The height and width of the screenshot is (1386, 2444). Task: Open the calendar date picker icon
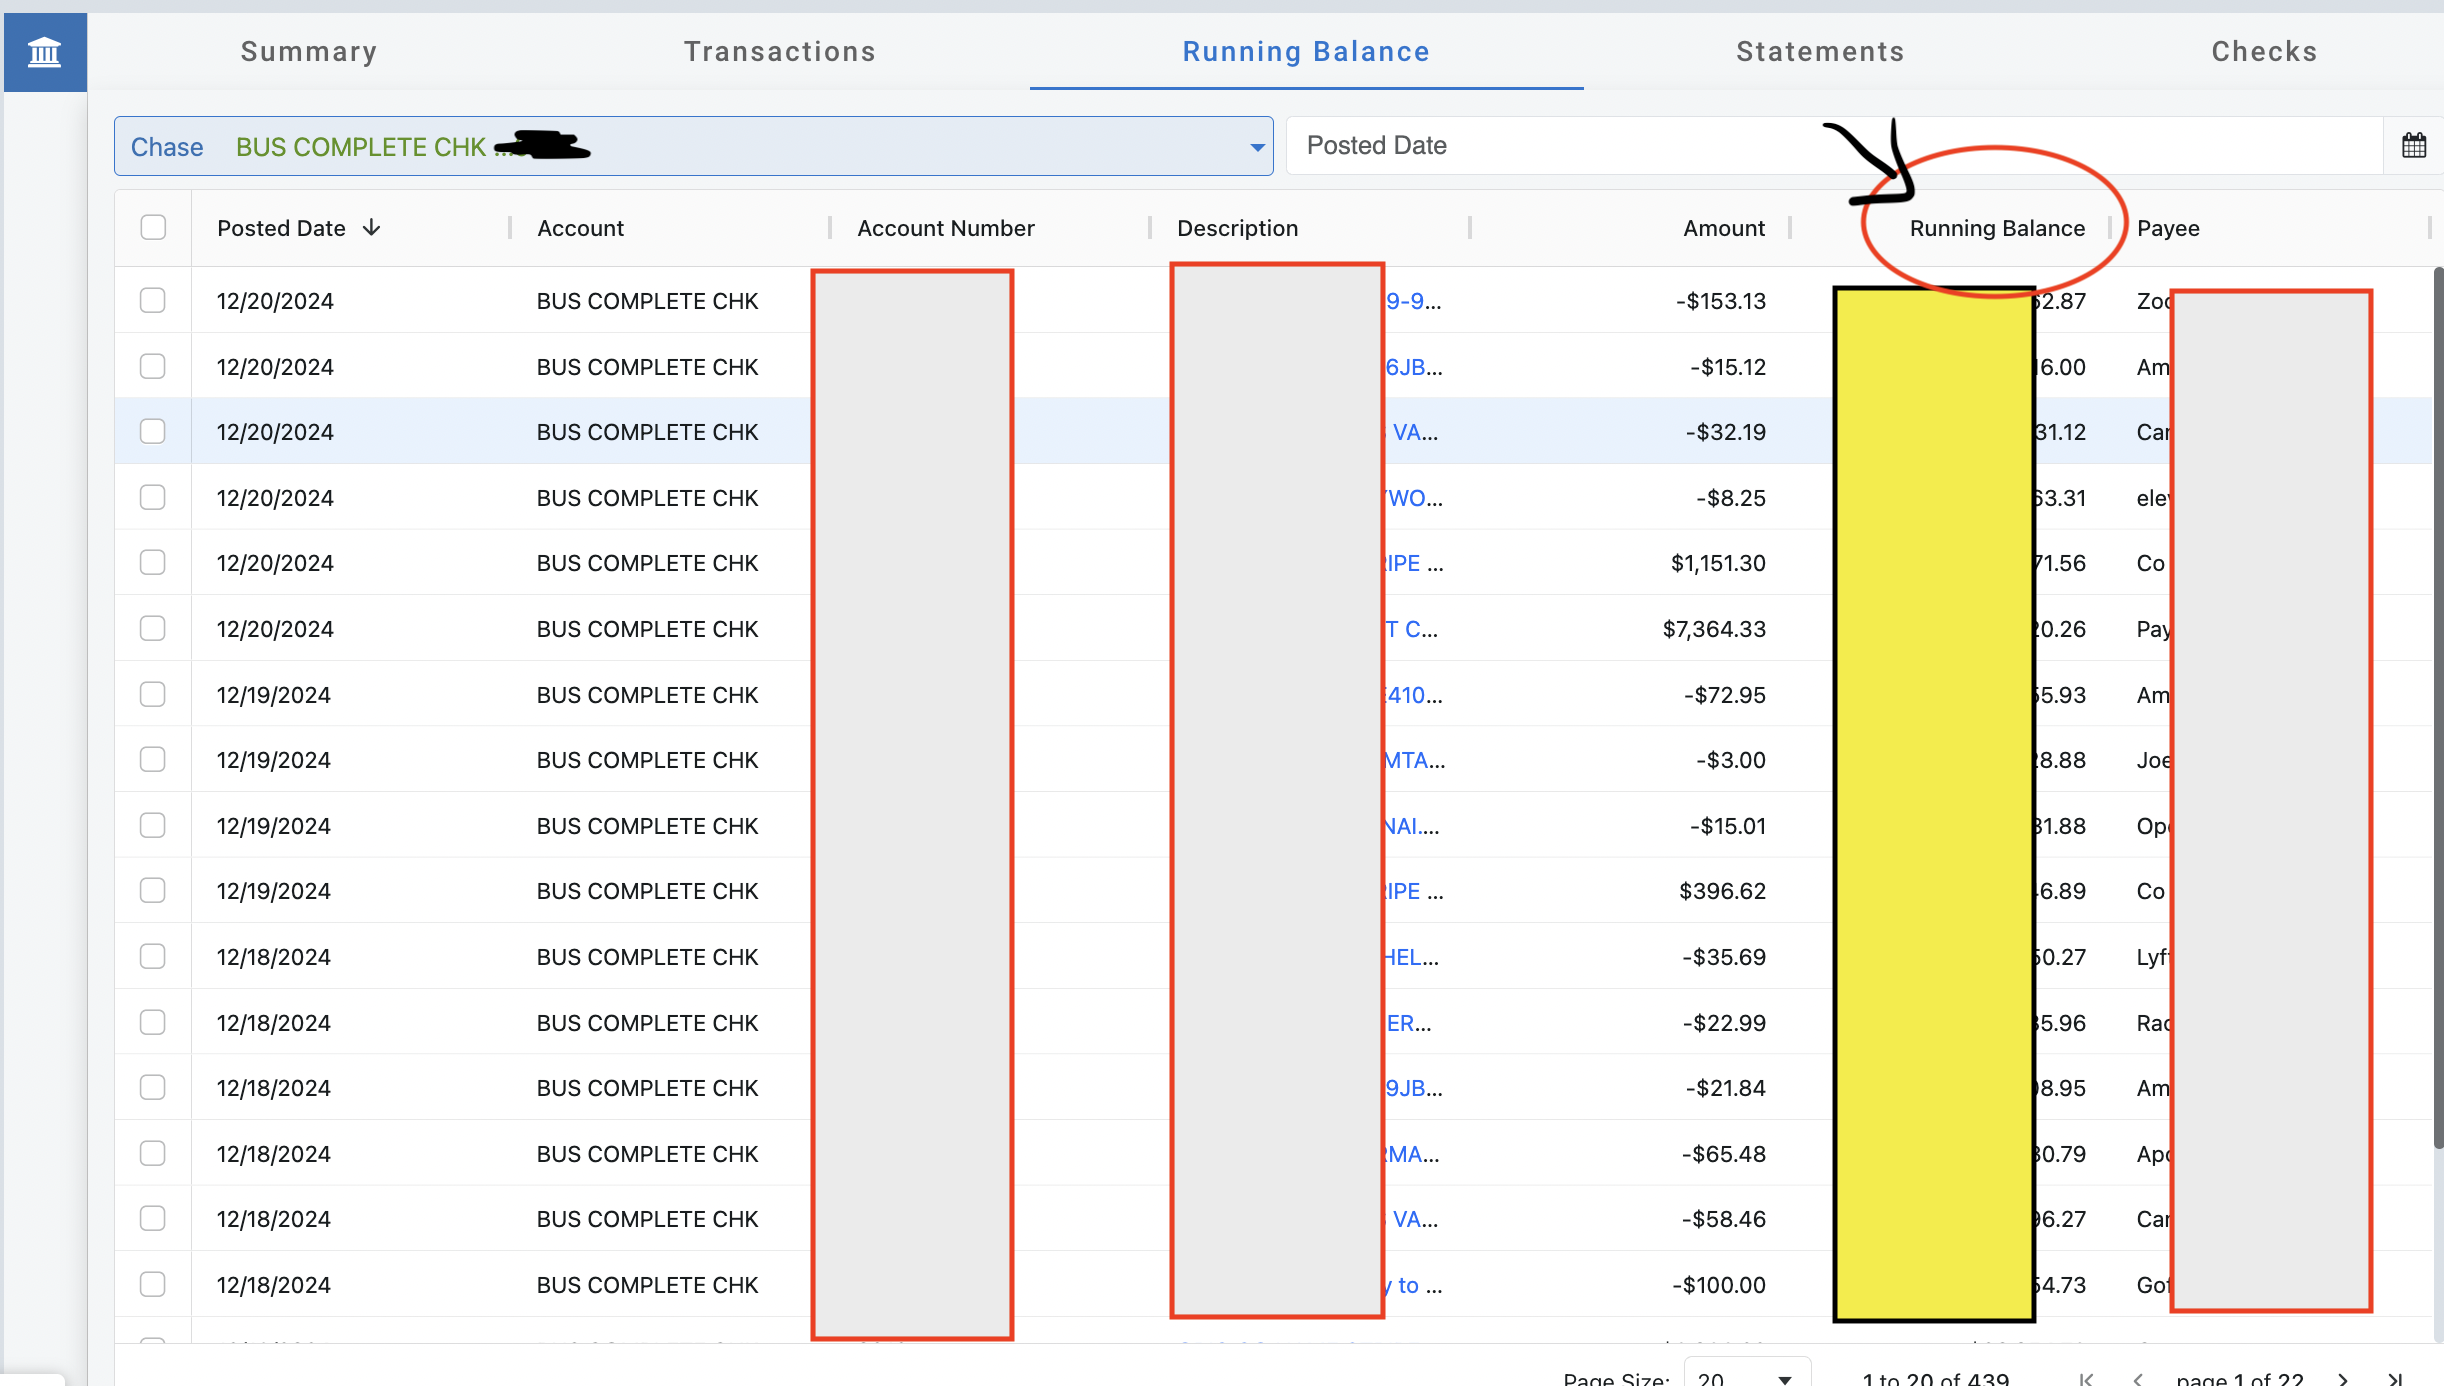[2413, 146]
